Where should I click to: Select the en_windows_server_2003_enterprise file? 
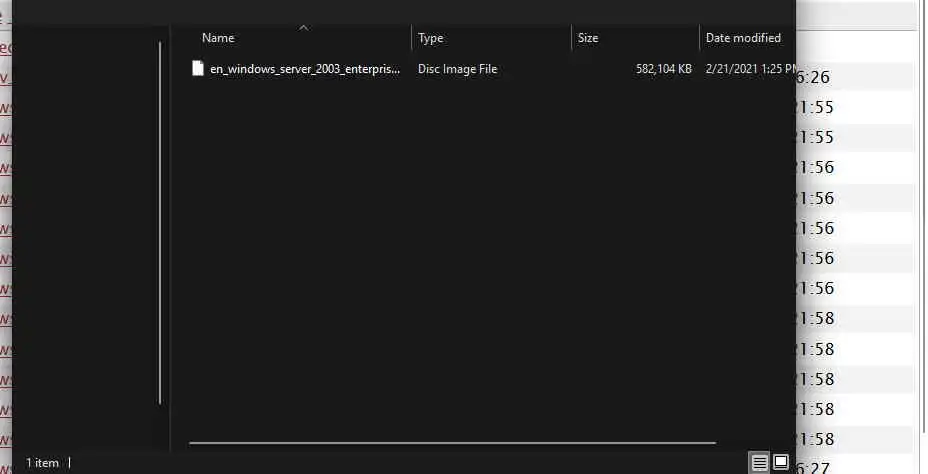(x=305, y=69)
